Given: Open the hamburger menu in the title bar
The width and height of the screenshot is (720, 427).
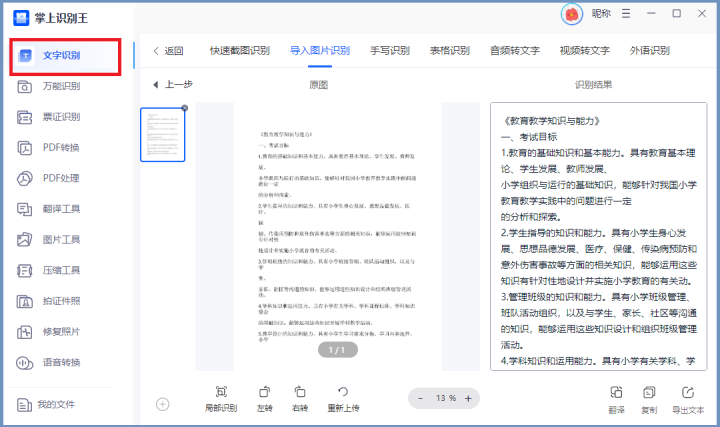Looking at the screenshot, I should [626, 14].
